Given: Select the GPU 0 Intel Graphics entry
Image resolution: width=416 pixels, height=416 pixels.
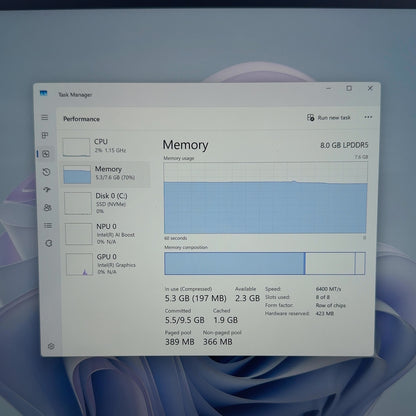Looking at the screenshot, I should (x=108, y=264).
